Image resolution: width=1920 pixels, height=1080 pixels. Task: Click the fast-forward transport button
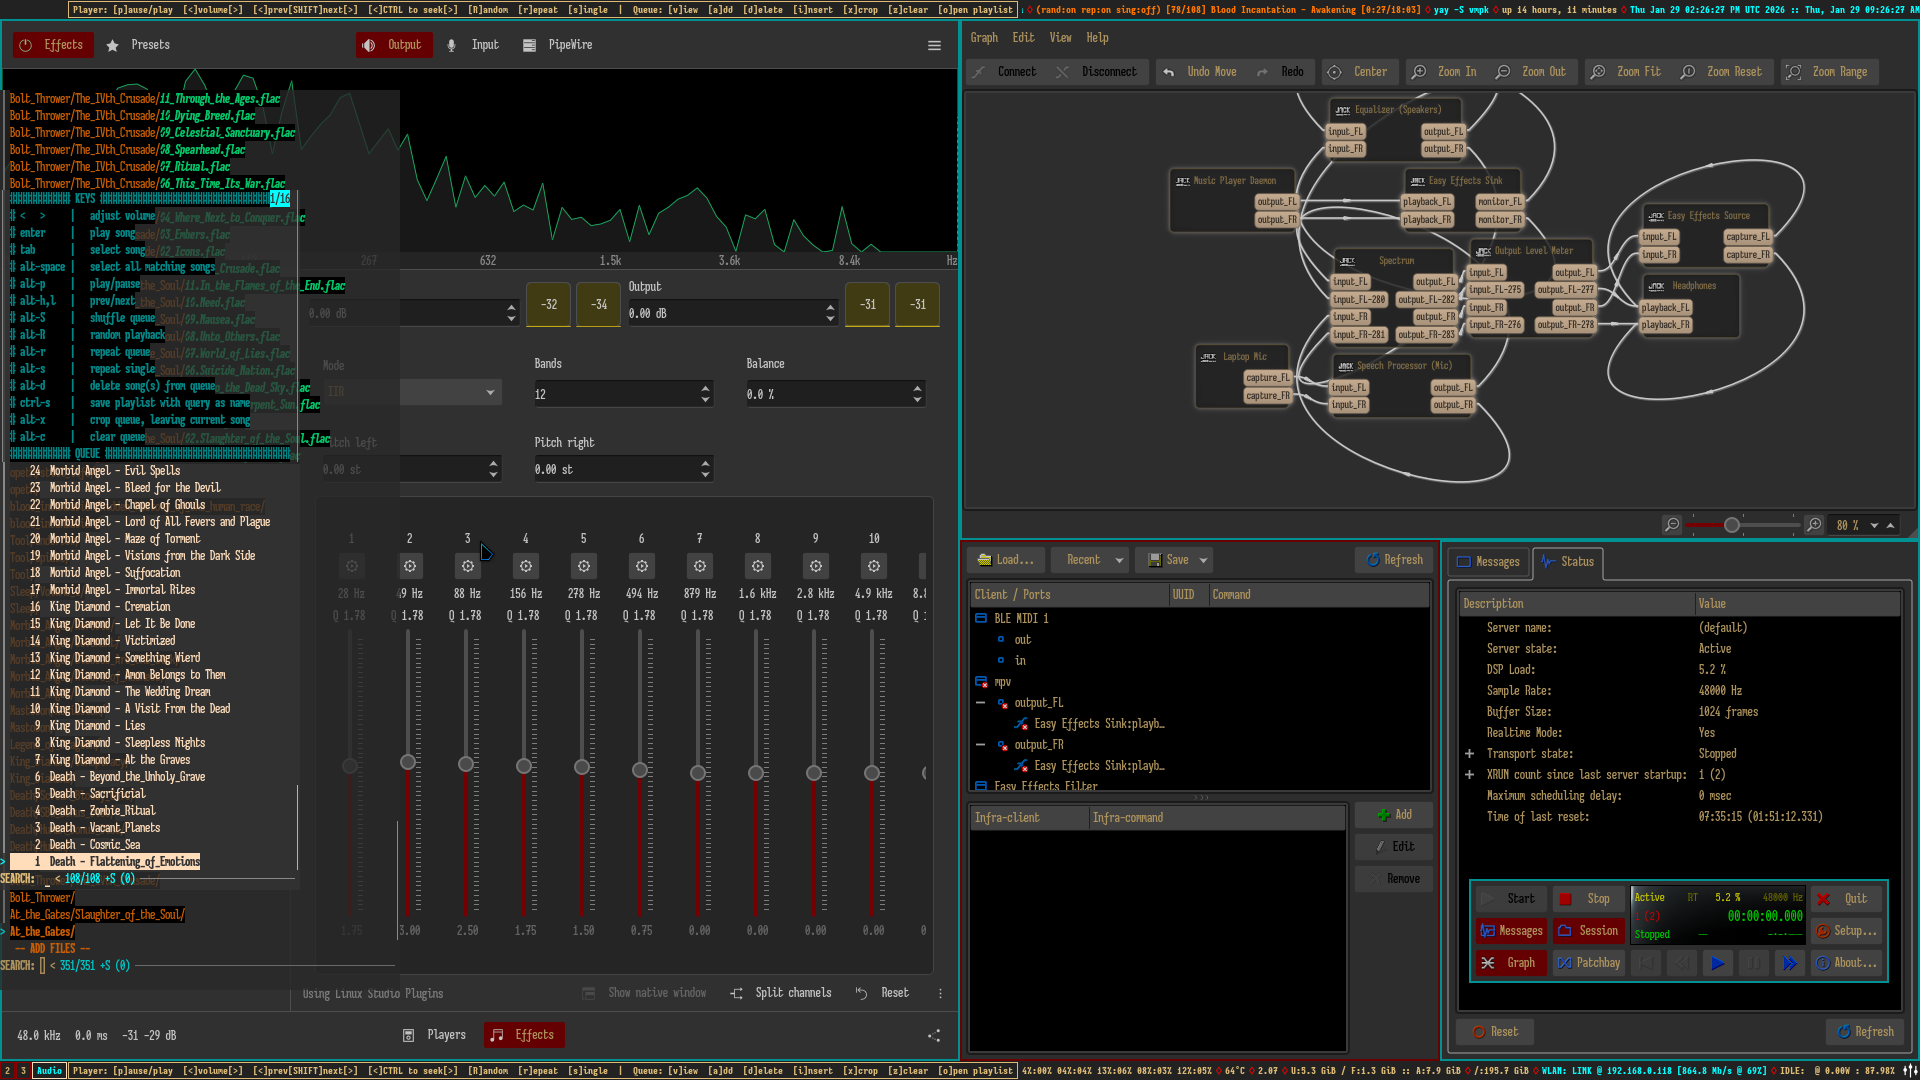(x=1789, y=963)
